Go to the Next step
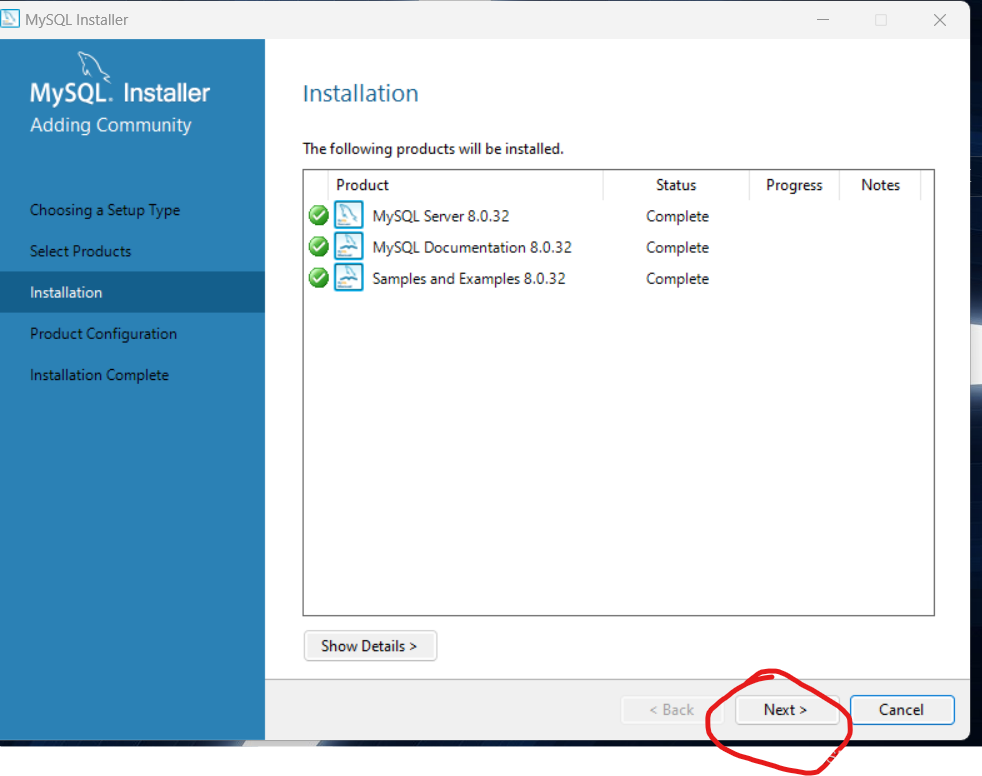 point(786,710)
